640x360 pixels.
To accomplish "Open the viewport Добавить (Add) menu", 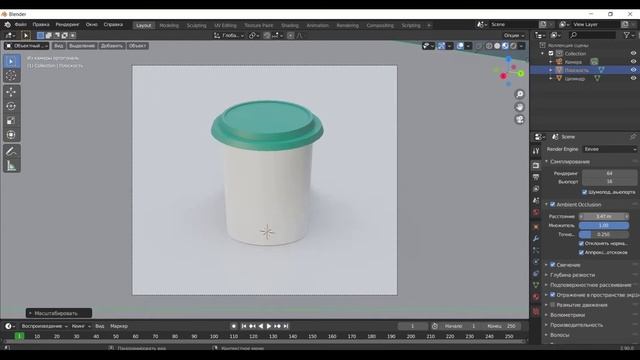I will click(112, 46).
